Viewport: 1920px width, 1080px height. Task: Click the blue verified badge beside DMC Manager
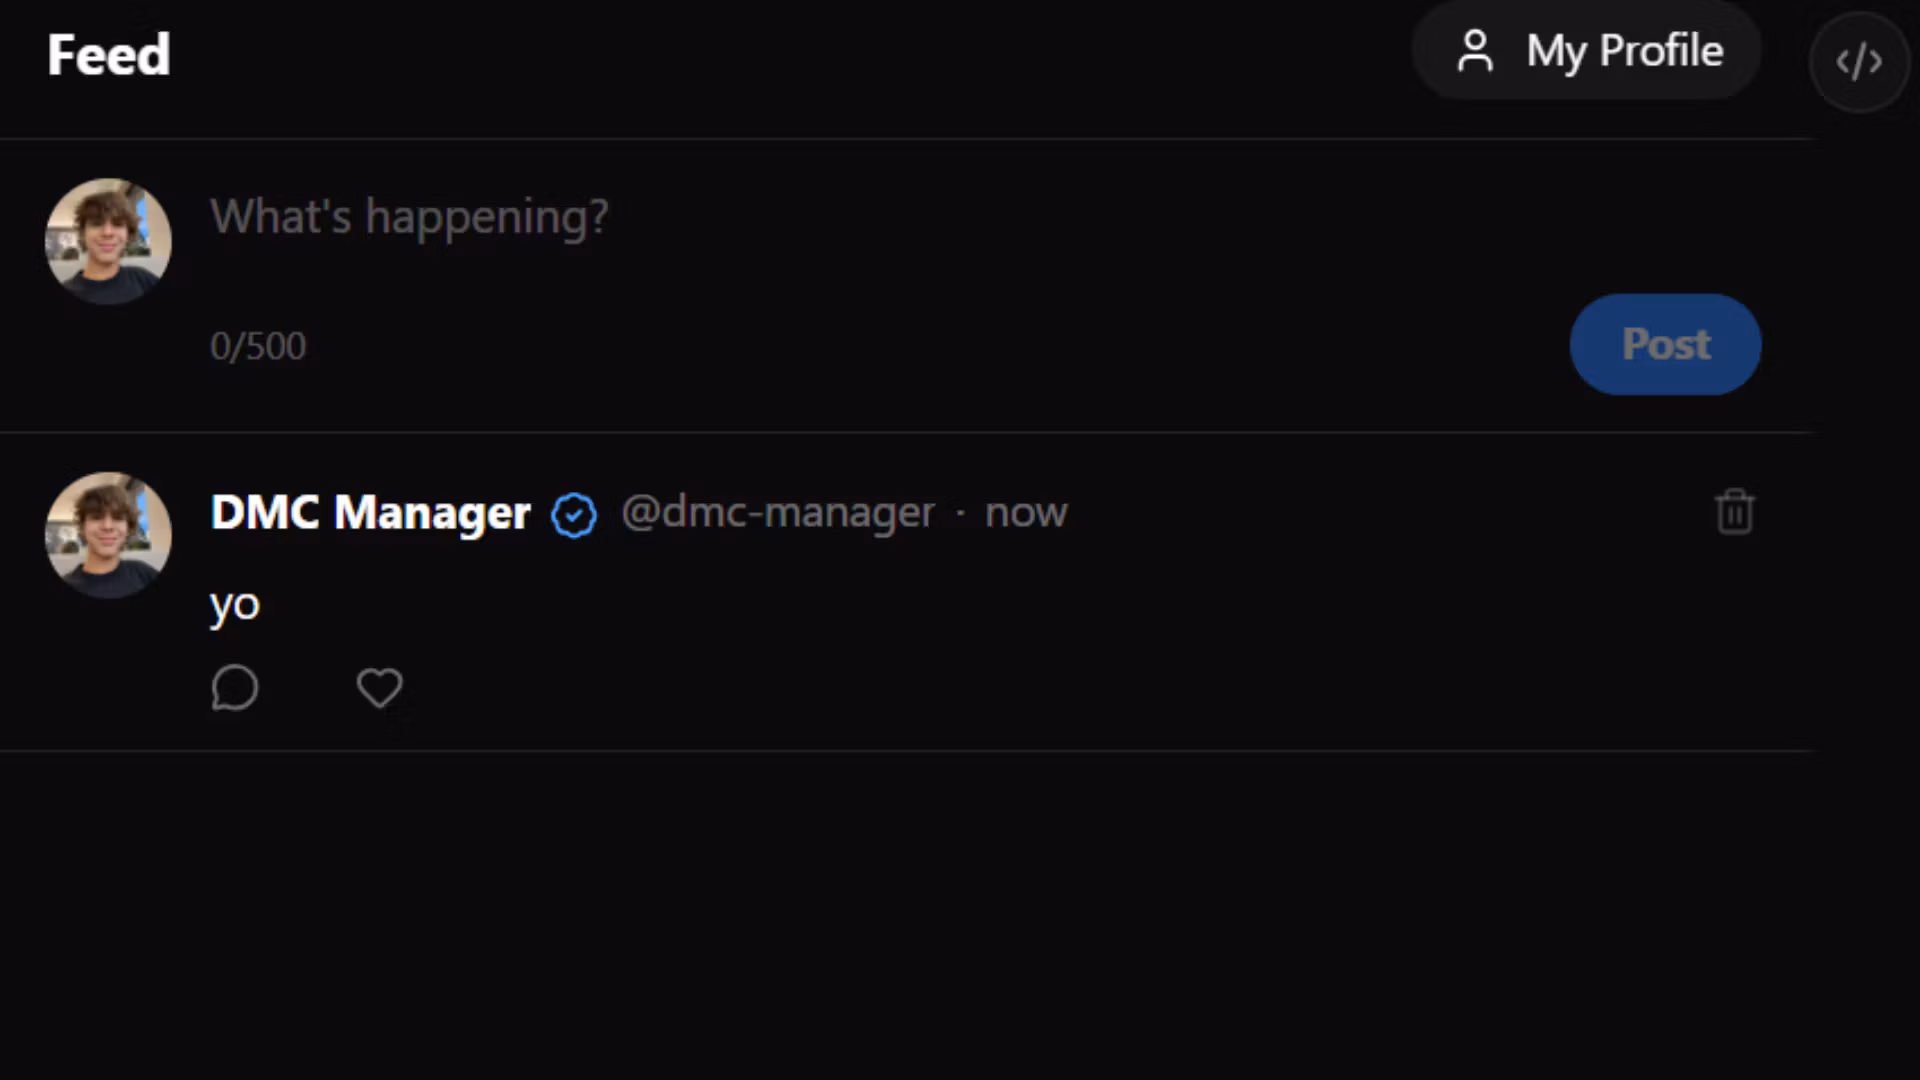click(x=574, y=515)
